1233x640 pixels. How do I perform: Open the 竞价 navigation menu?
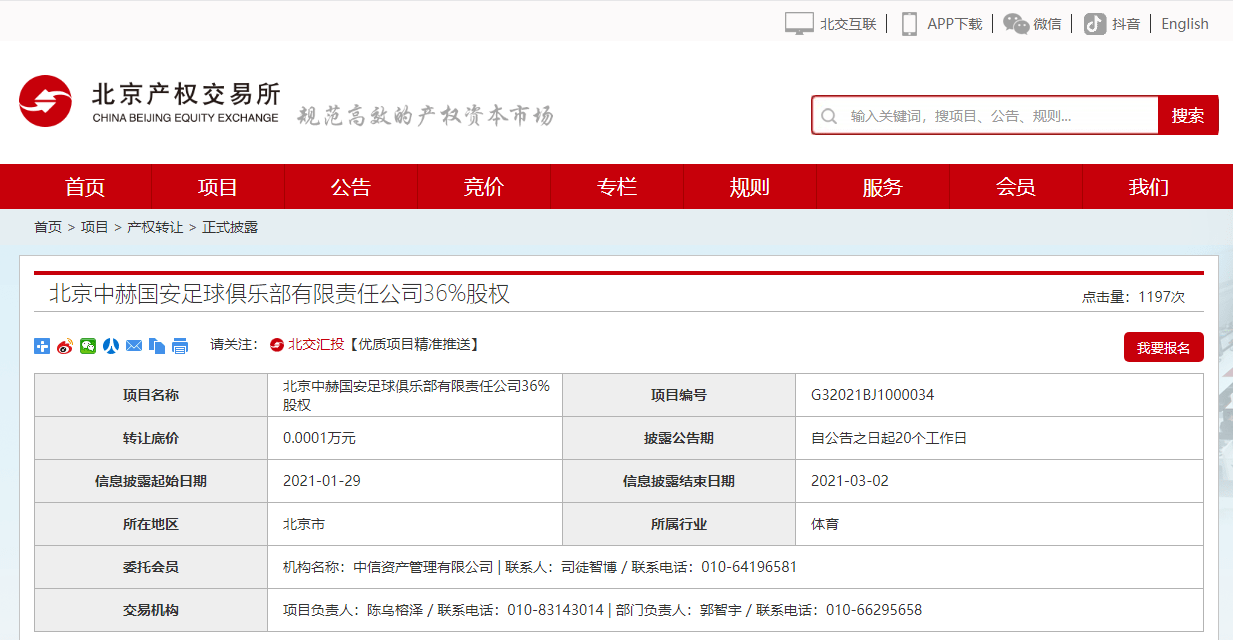pos(484,187)
